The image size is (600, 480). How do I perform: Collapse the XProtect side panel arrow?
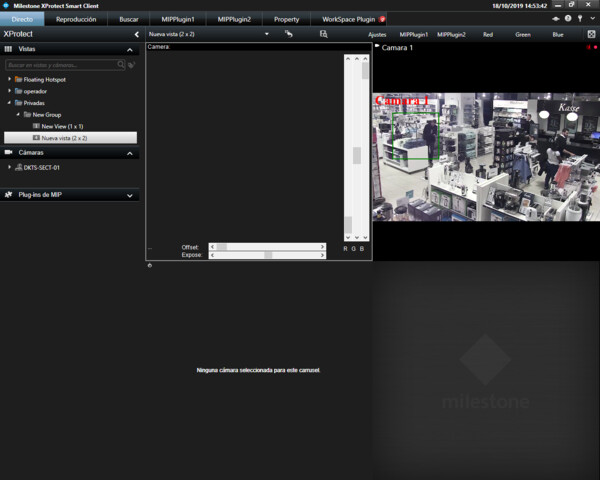[136, 34]
